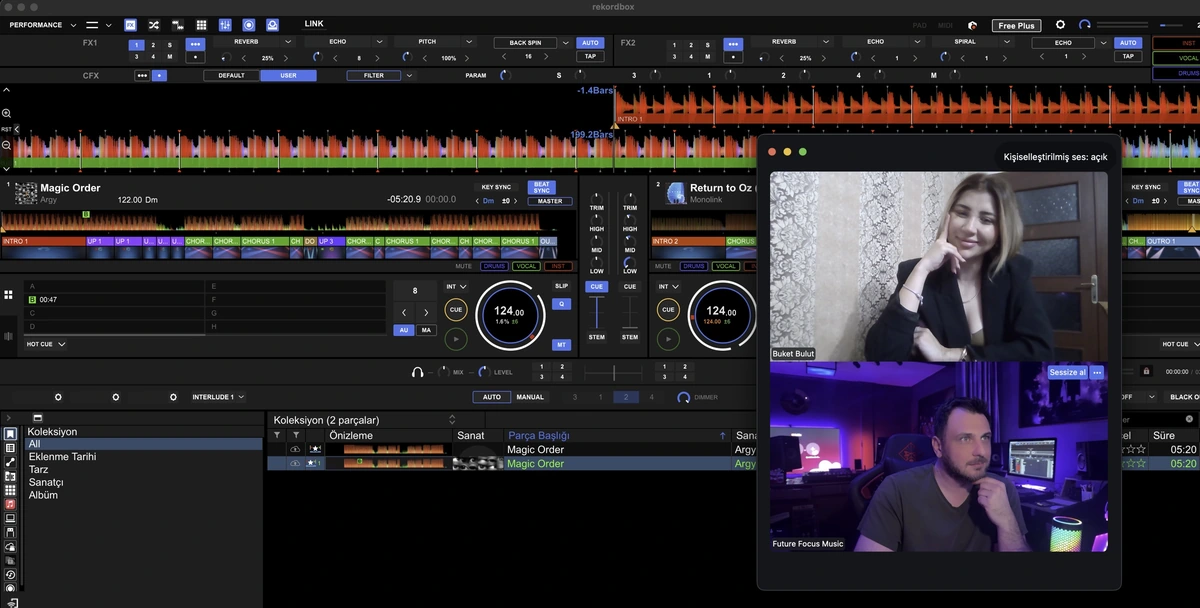Click the pad mode grid icon on deck 1
This screenshot has height=608, width=1200.
pos(9,295)
